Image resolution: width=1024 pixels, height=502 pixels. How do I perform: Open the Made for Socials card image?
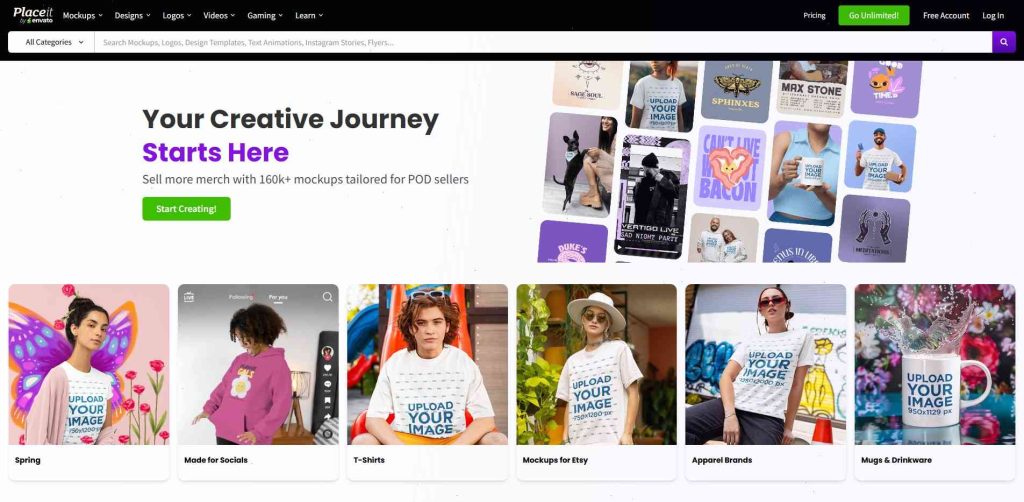tap(258, 364)
